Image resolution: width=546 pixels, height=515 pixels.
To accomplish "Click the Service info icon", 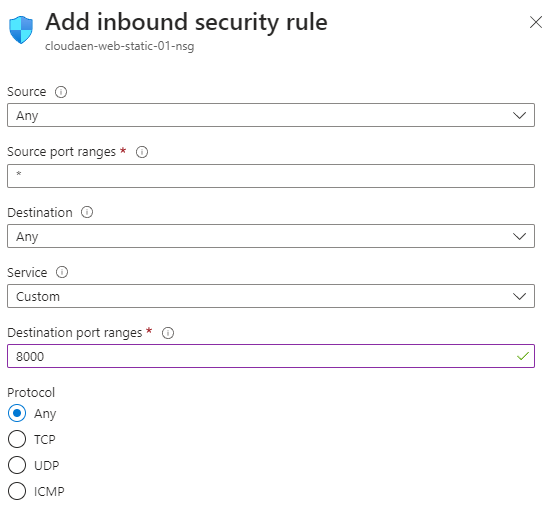I will coord(62,272).
